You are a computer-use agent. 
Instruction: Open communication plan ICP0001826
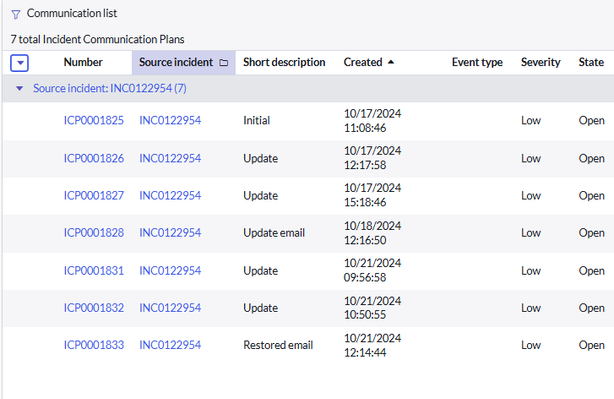coord(94,158)
